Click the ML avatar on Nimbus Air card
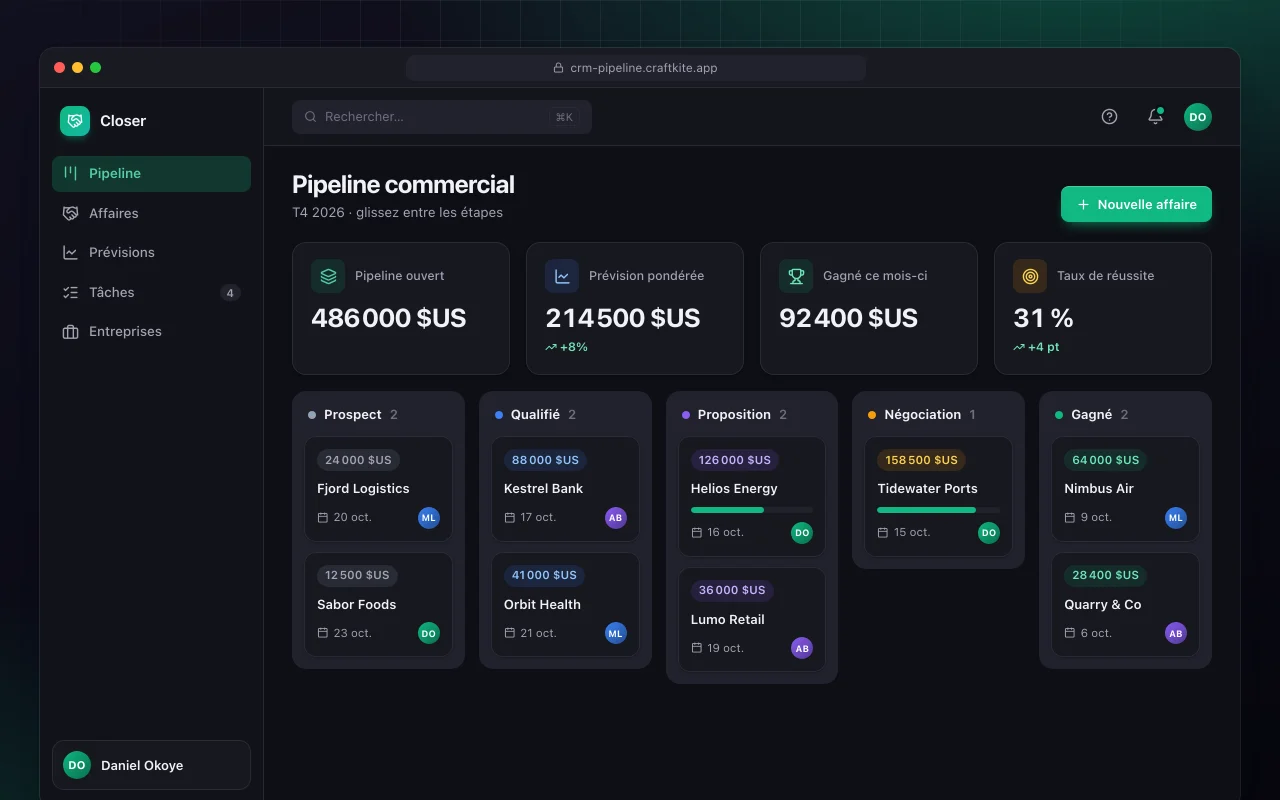Viewport: 1280px width, 800px height. (x=1176, y=518)
